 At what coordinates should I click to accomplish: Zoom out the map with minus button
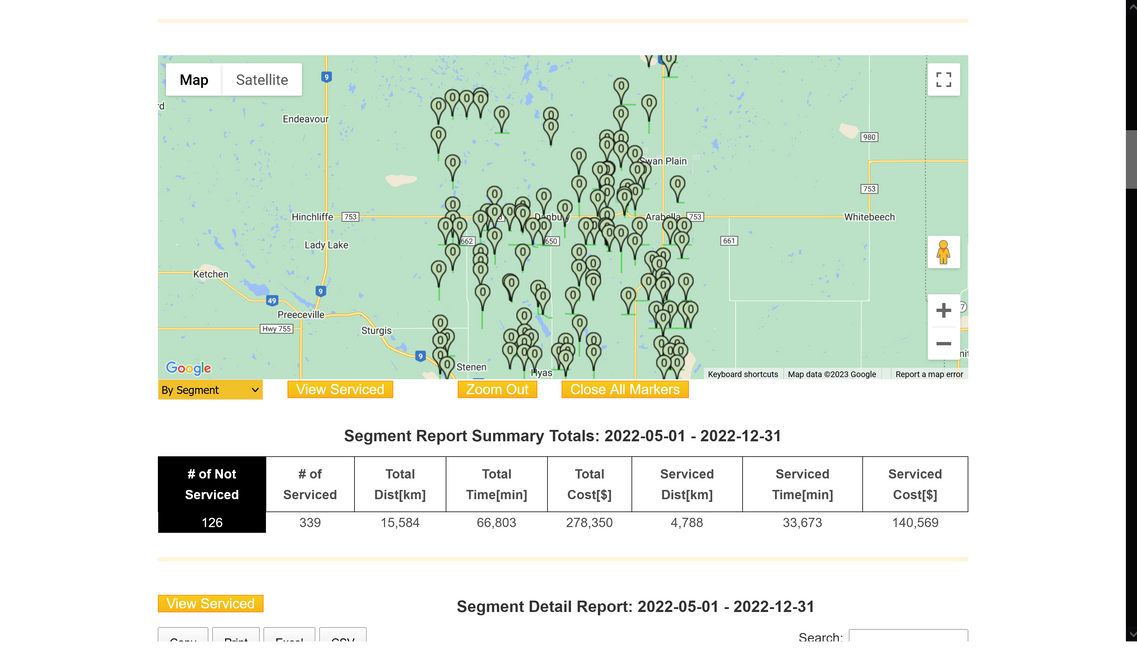point(943,344)
